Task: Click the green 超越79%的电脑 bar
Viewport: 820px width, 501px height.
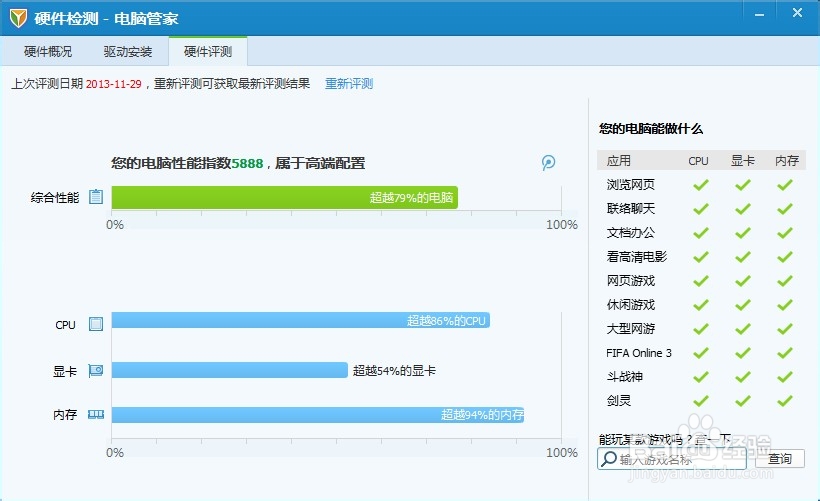Action: [x=284, y=197]
